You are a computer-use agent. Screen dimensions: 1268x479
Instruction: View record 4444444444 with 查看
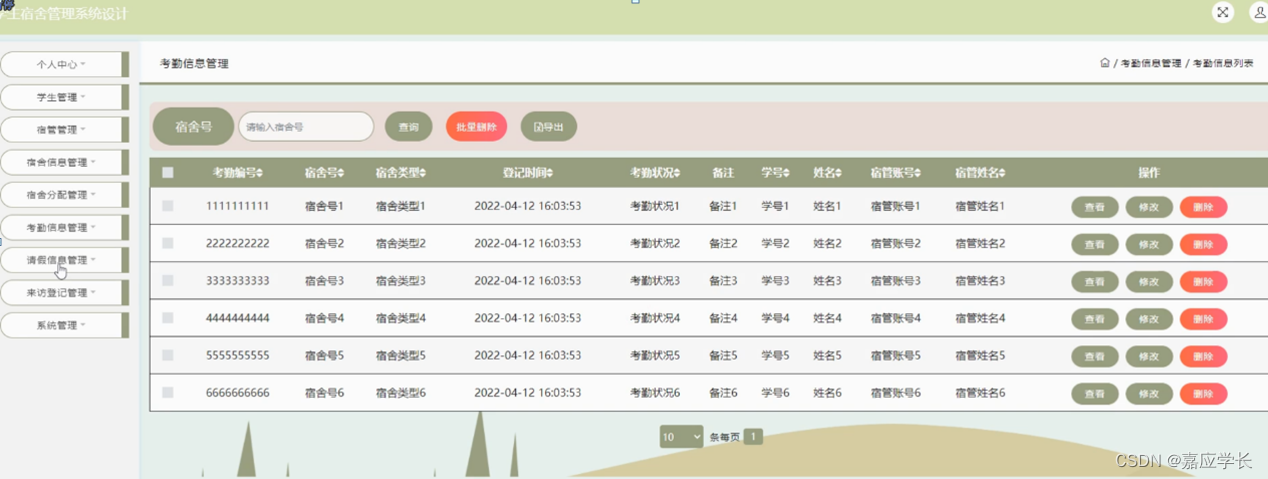point(1095,319)
